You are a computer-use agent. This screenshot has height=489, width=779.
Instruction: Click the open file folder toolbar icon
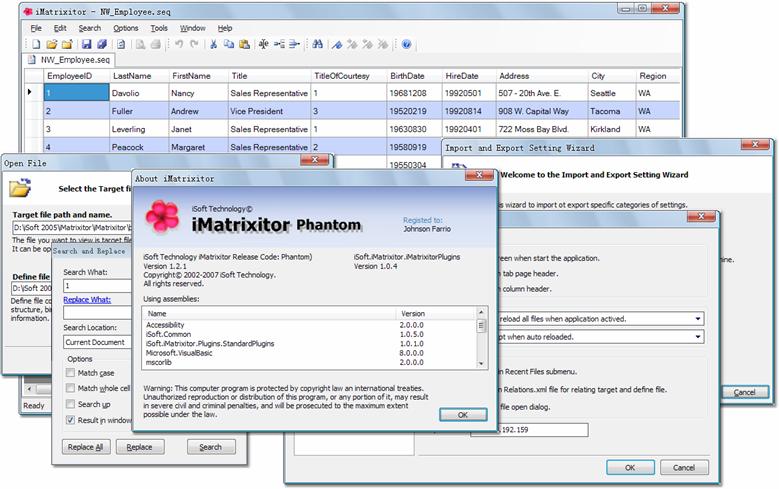coord(52,44)
